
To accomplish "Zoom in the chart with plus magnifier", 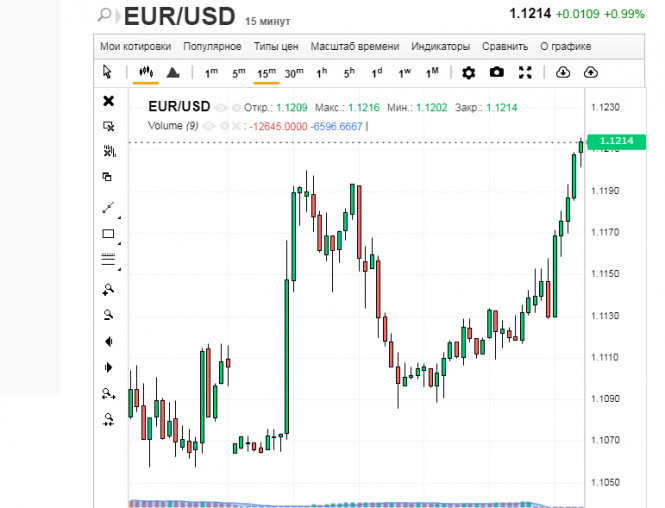I will 108,290.
